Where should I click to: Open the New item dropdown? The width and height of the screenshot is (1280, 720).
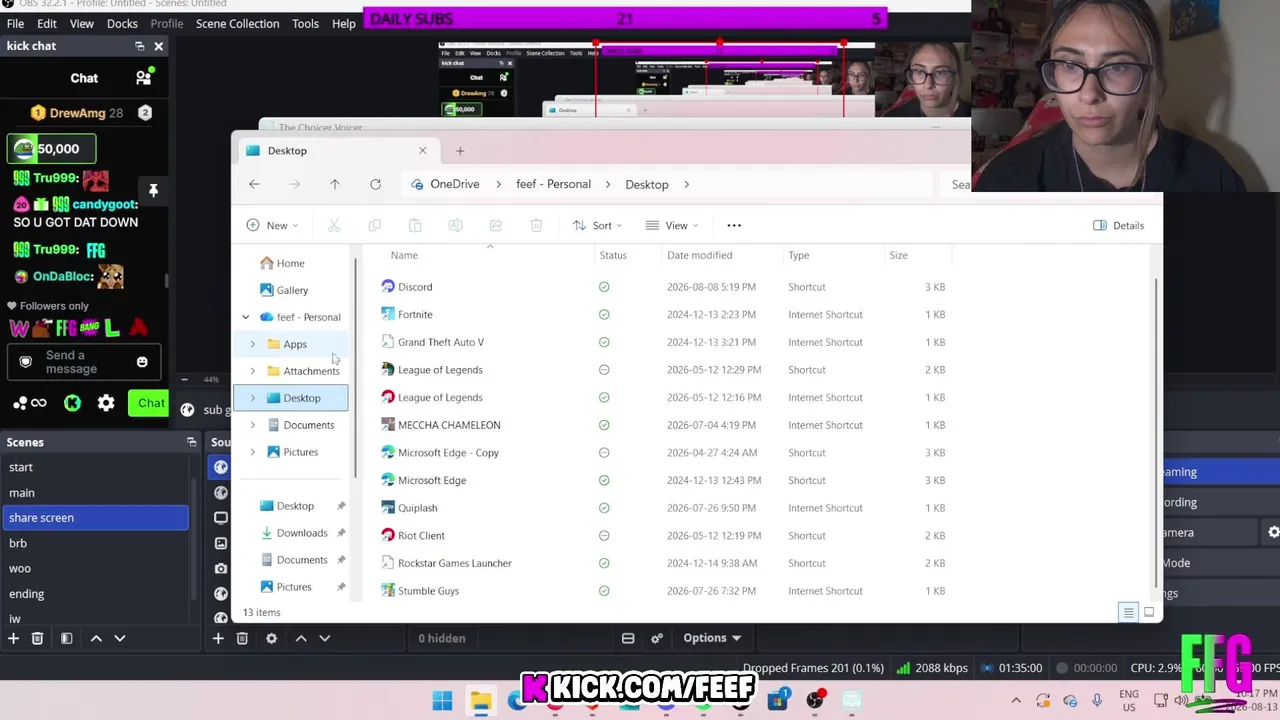click(272, 225)
